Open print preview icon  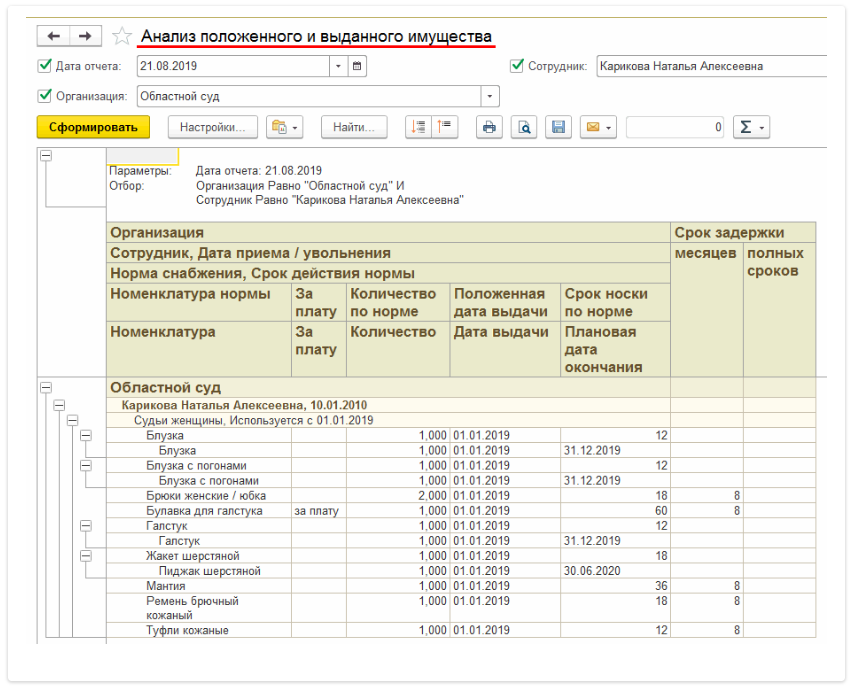[x=524, y=127]
